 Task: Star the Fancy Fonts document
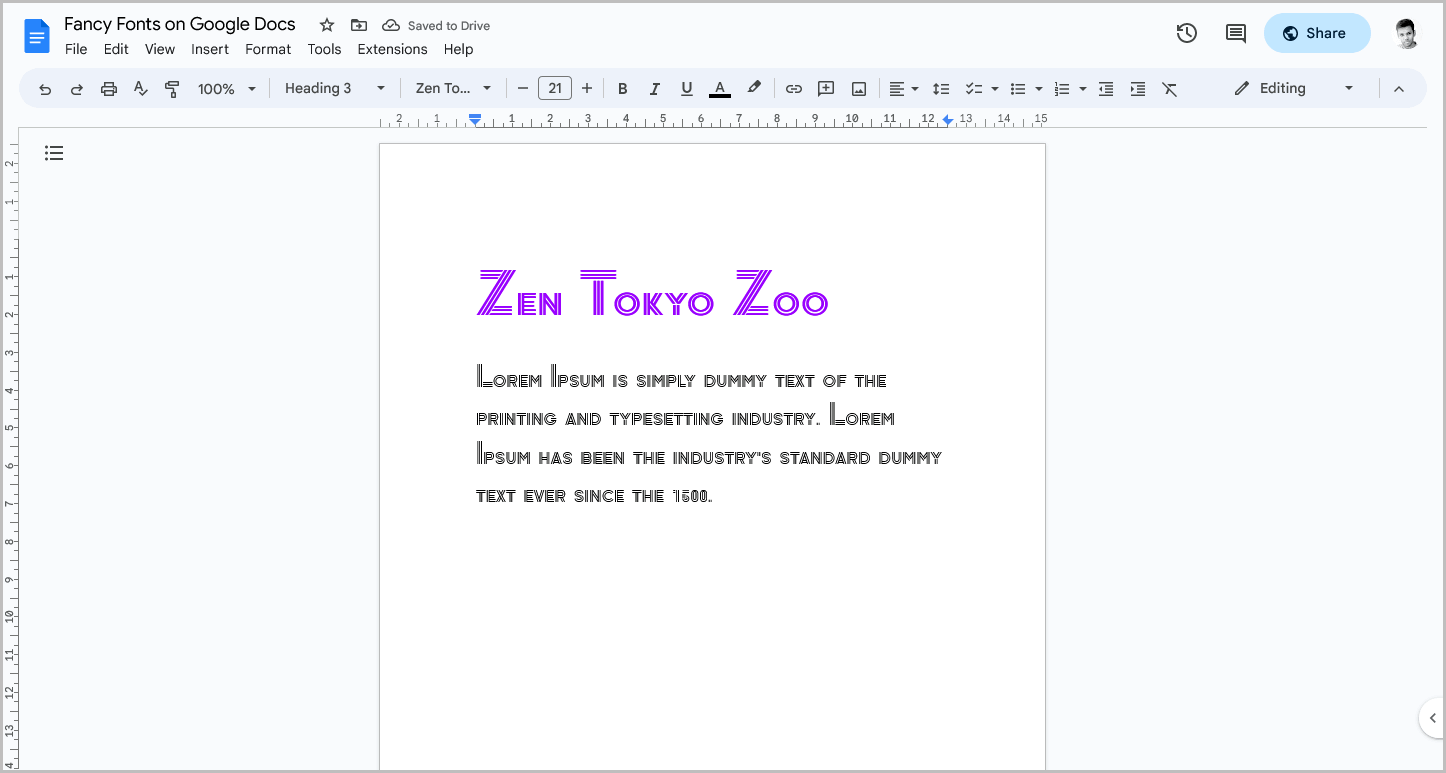click(326, 24)
